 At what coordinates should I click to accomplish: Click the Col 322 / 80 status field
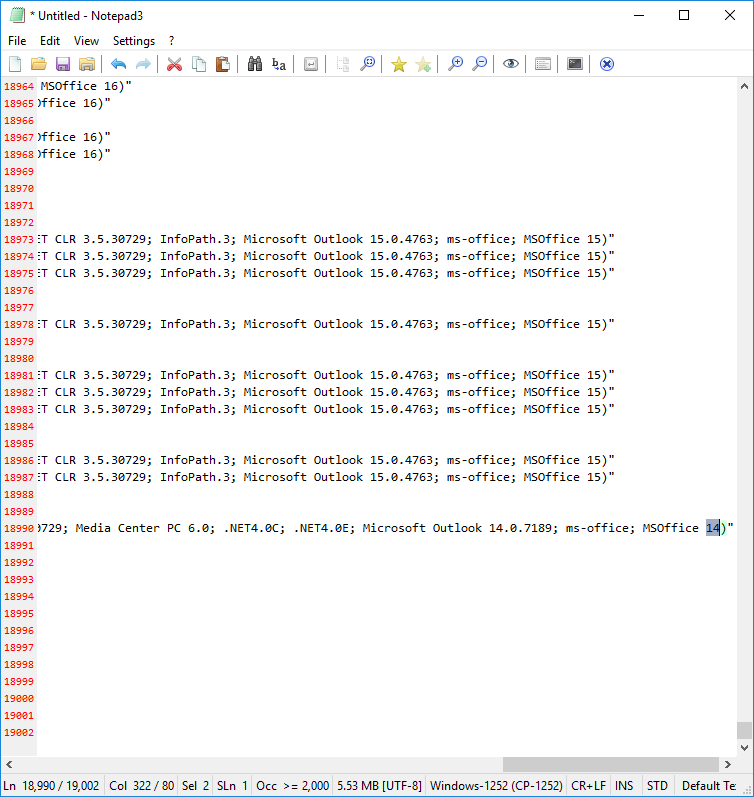click(141, 786)
